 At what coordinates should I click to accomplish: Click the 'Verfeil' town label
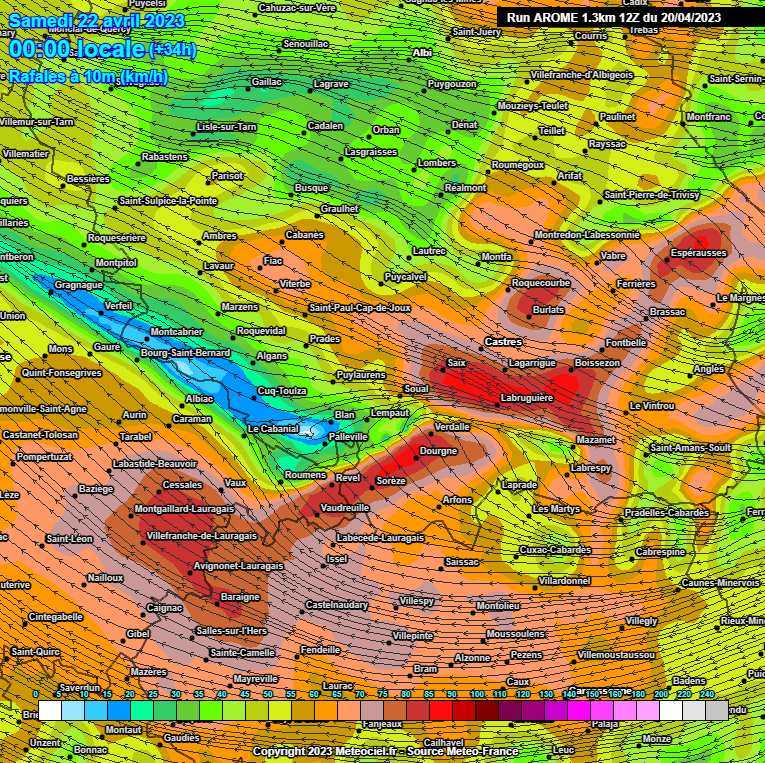[119, 306]
